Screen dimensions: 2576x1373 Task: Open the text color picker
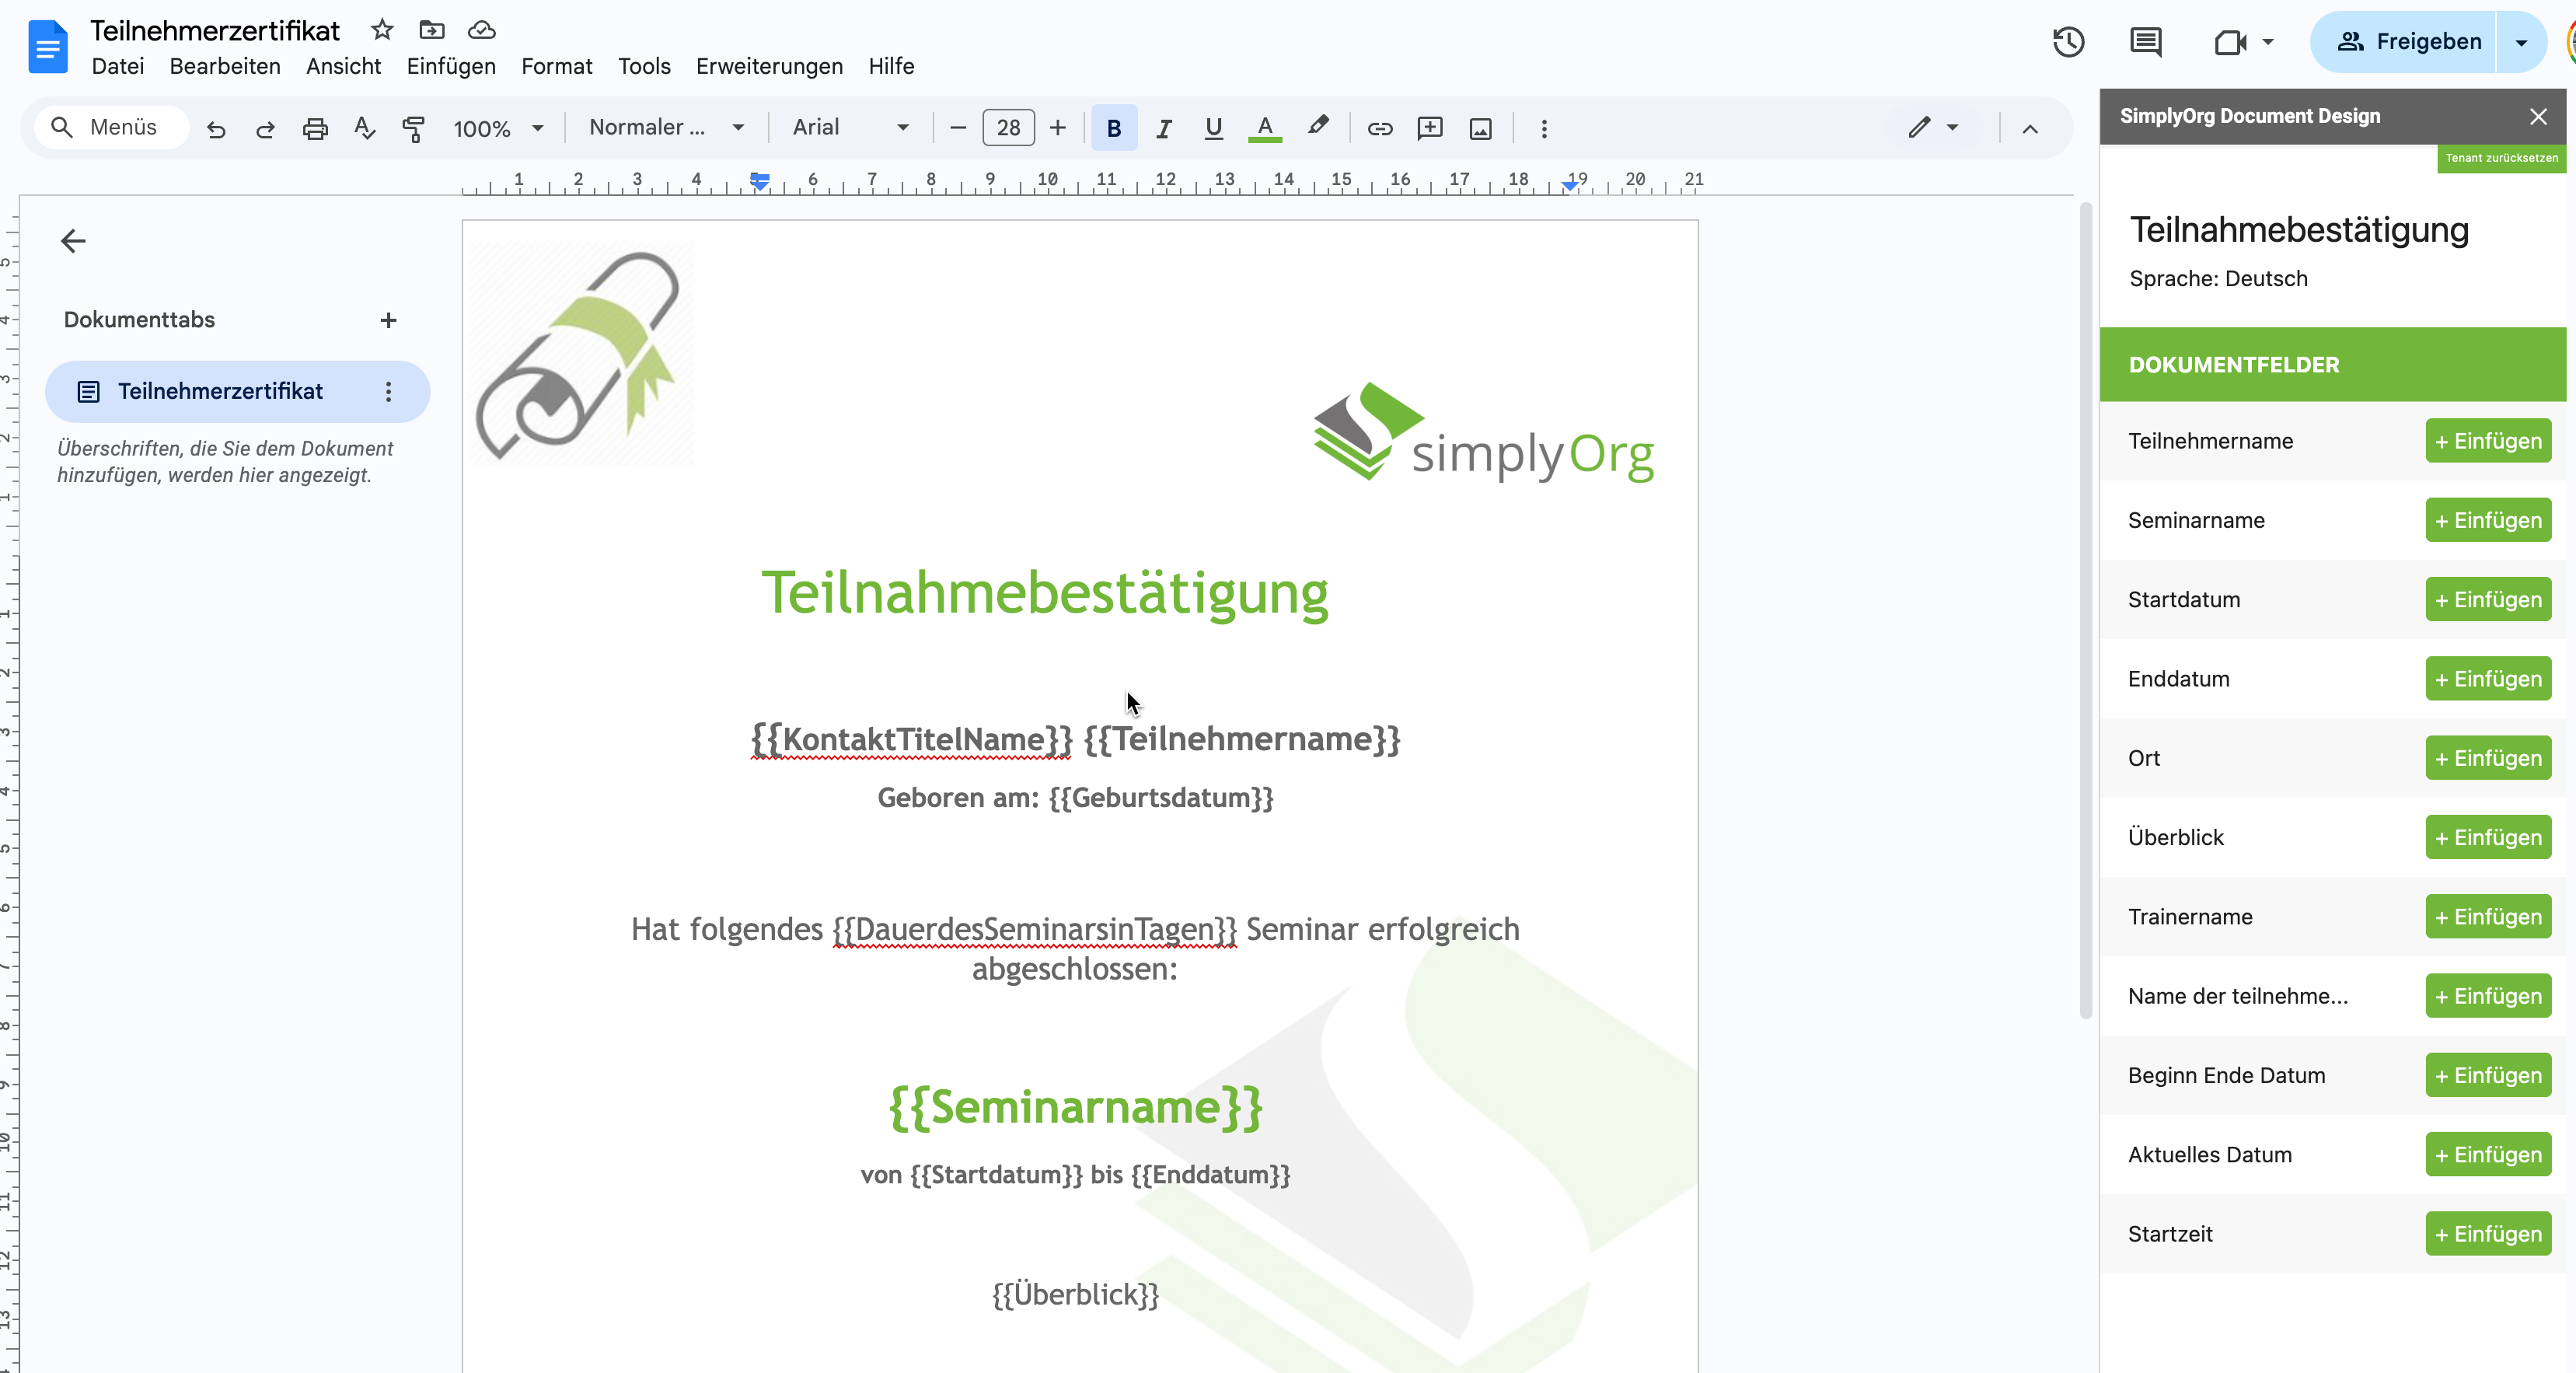[1265, 128]
